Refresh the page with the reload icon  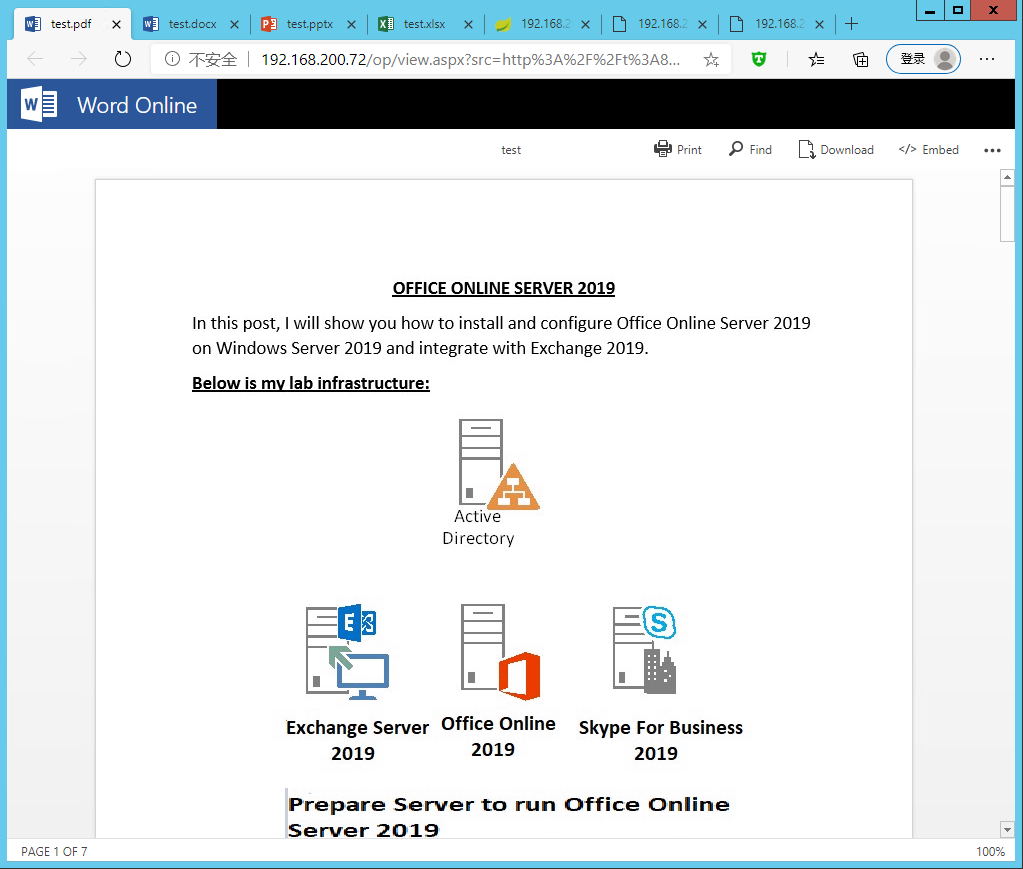coord(123,59)
